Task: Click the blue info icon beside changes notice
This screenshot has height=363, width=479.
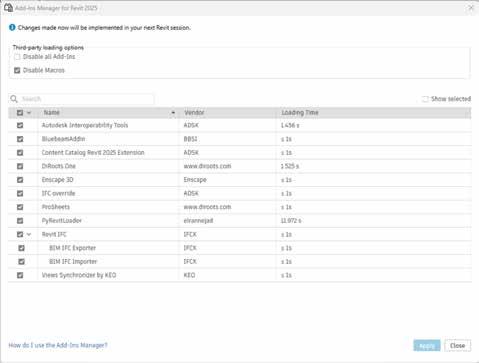Action: click(12, 27)
